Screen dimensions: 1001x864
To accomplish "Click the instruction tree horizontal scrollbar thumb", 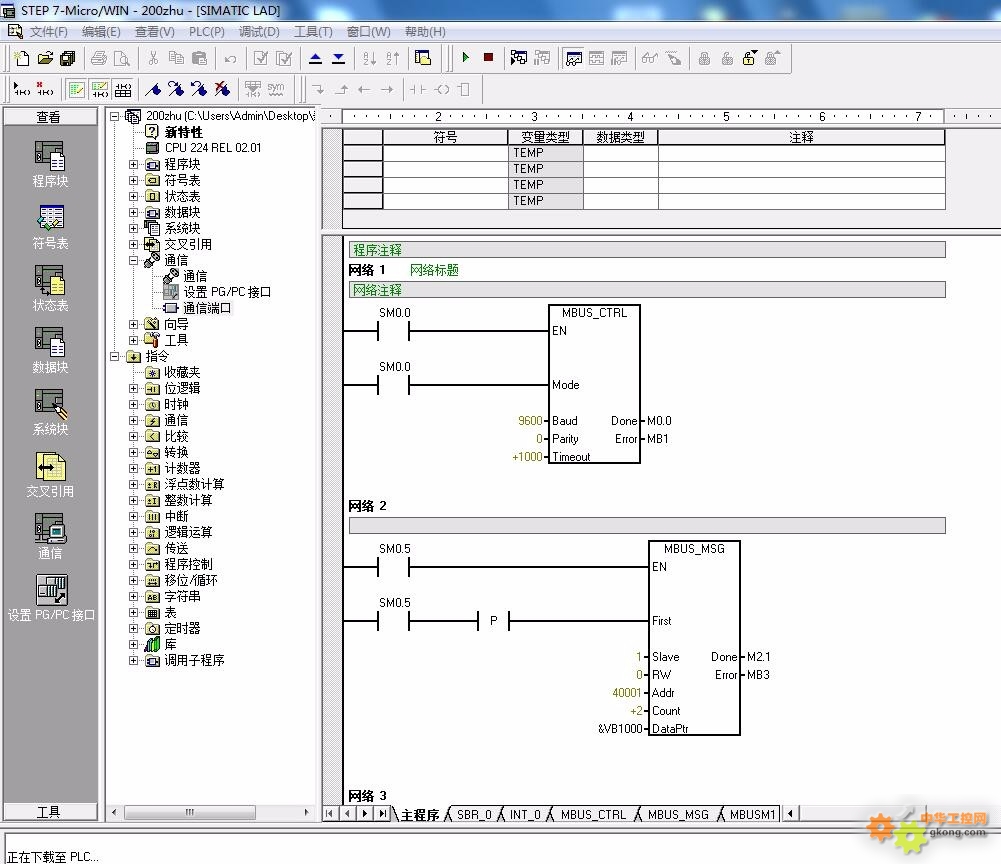I will point(190,812).
